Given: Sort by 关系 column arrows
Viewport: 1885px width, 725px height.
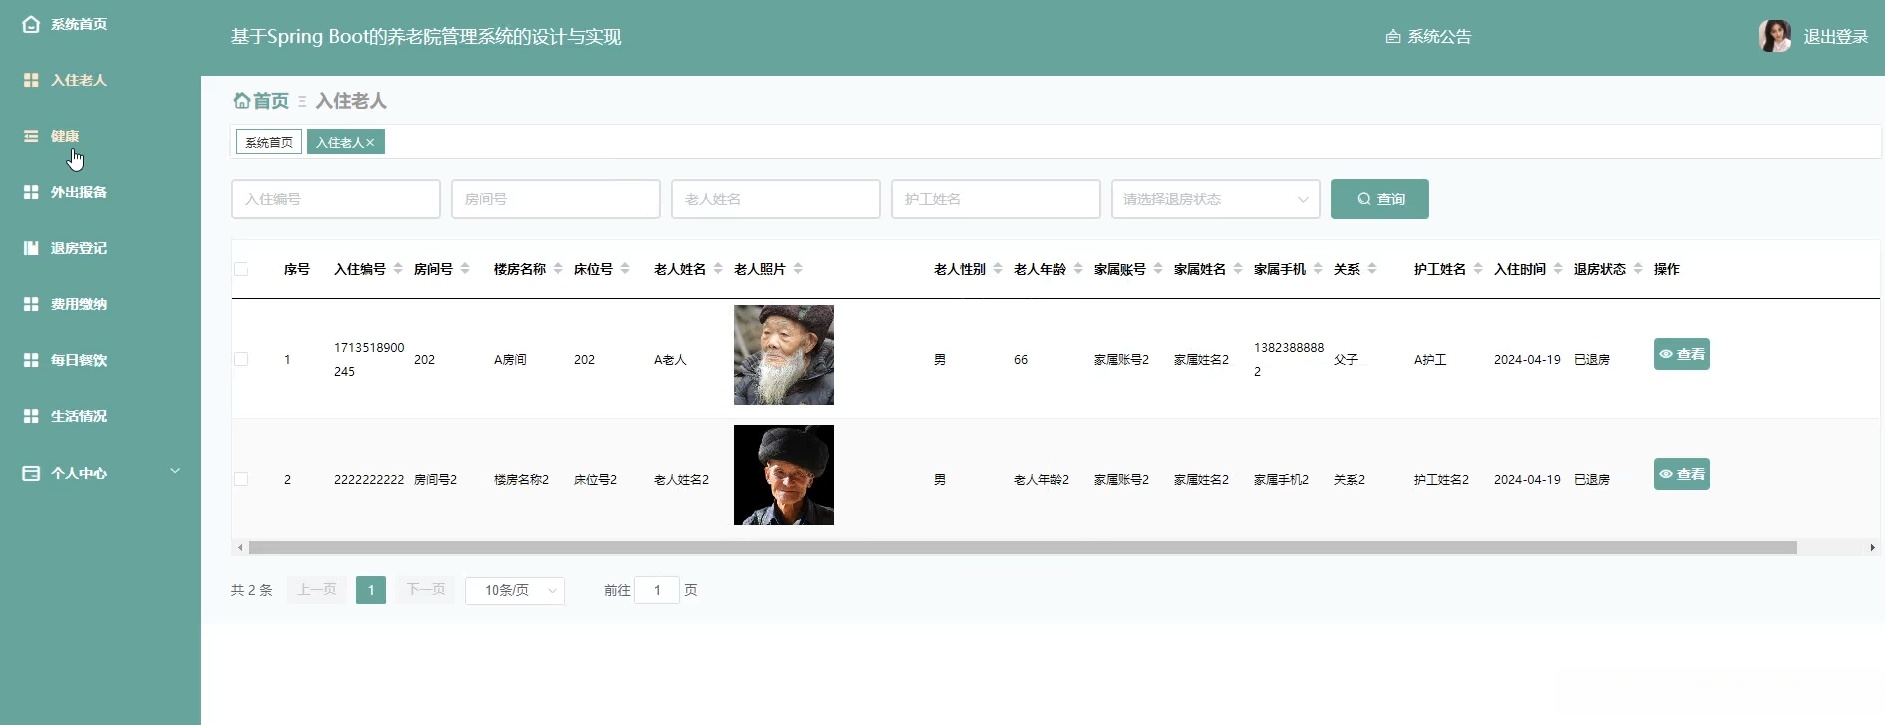Looking at the screenshot, I should coord(1372,269).
